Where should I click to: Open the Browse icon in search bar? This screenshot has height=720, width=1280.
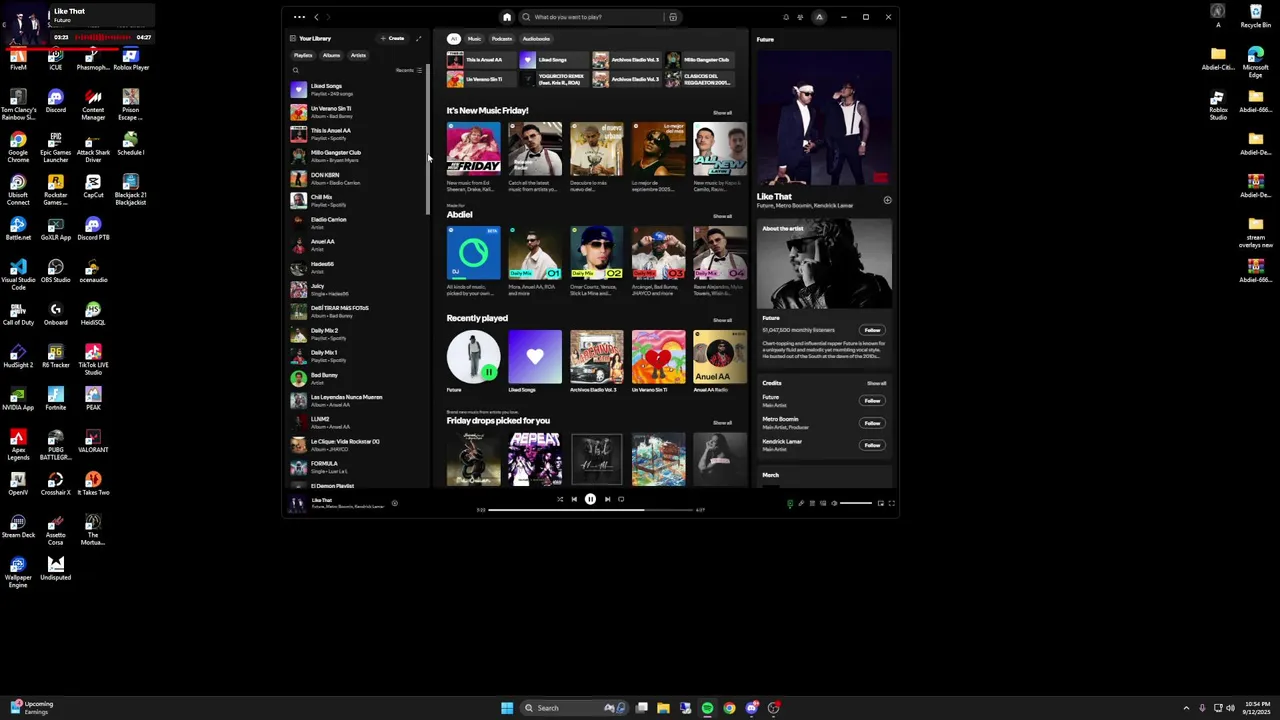pyautogui.click(x=673, y=17)
